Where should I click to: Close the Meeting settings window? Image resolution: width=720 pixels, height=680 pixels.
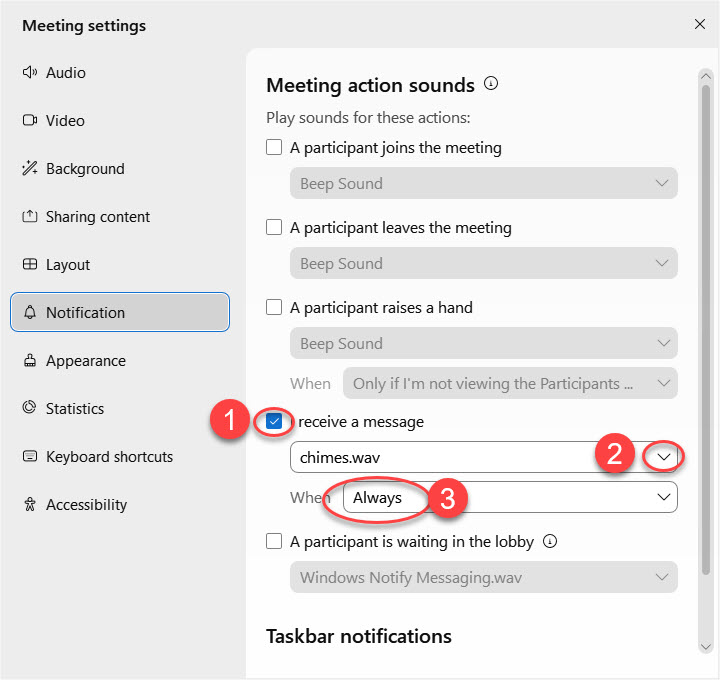699,25
